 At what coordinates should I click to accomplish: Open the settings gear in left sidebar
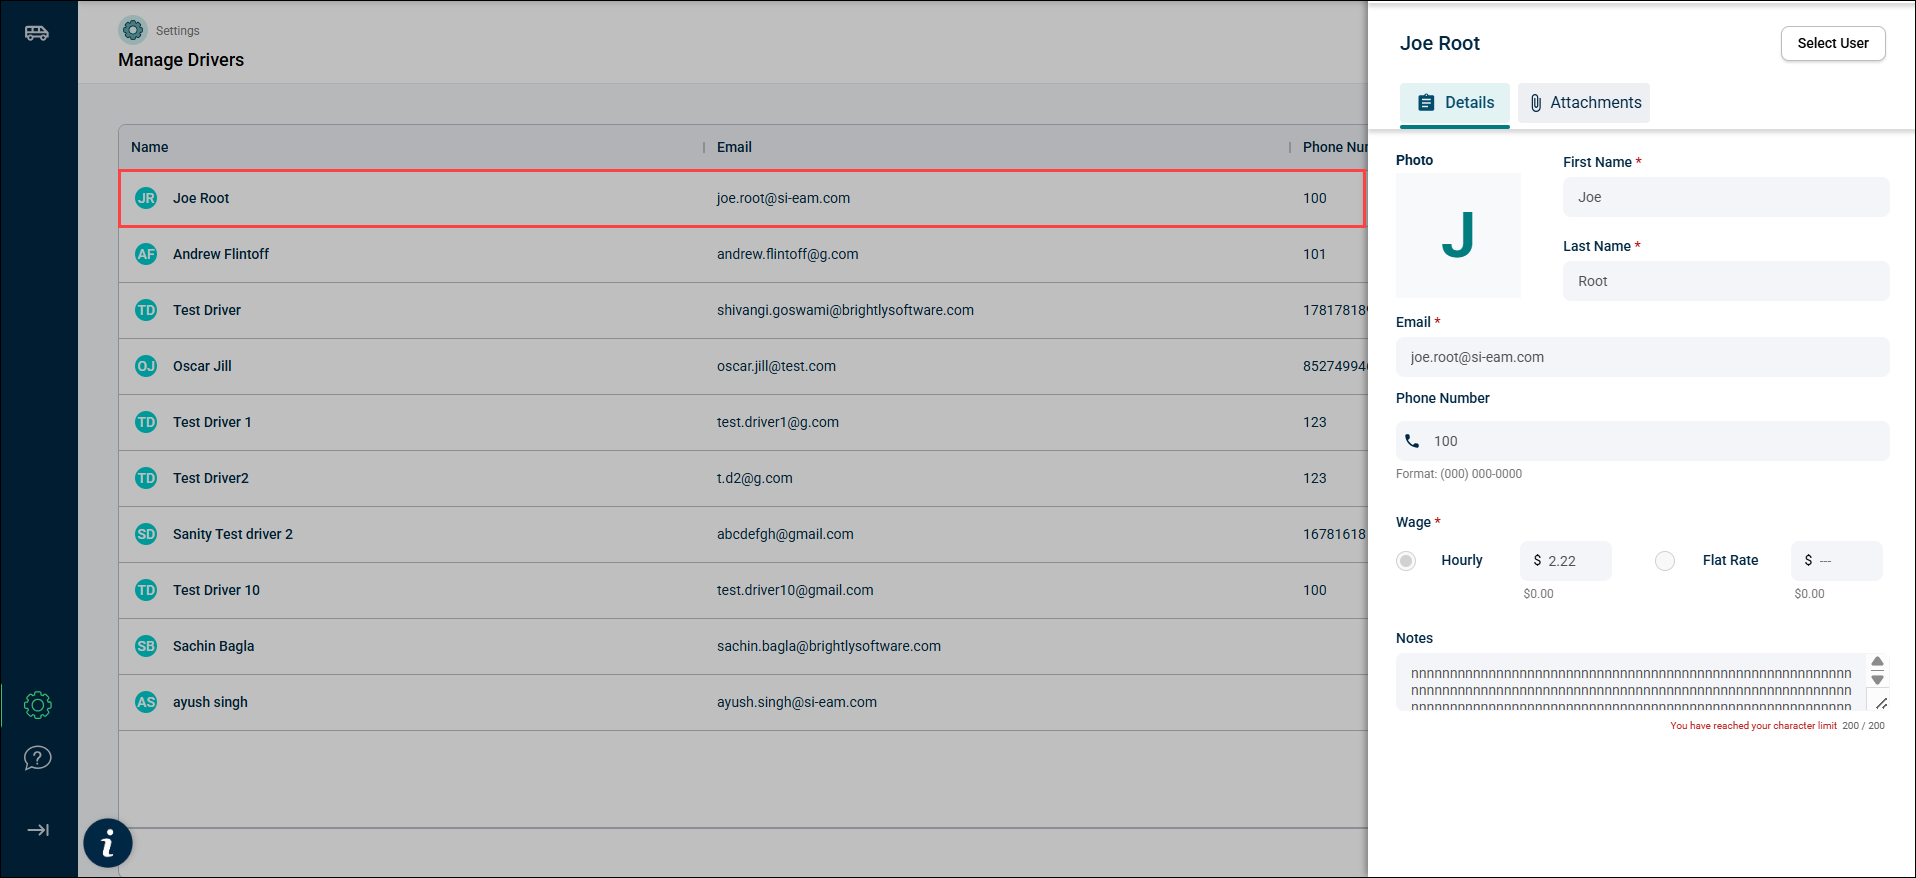coord(38,705)
